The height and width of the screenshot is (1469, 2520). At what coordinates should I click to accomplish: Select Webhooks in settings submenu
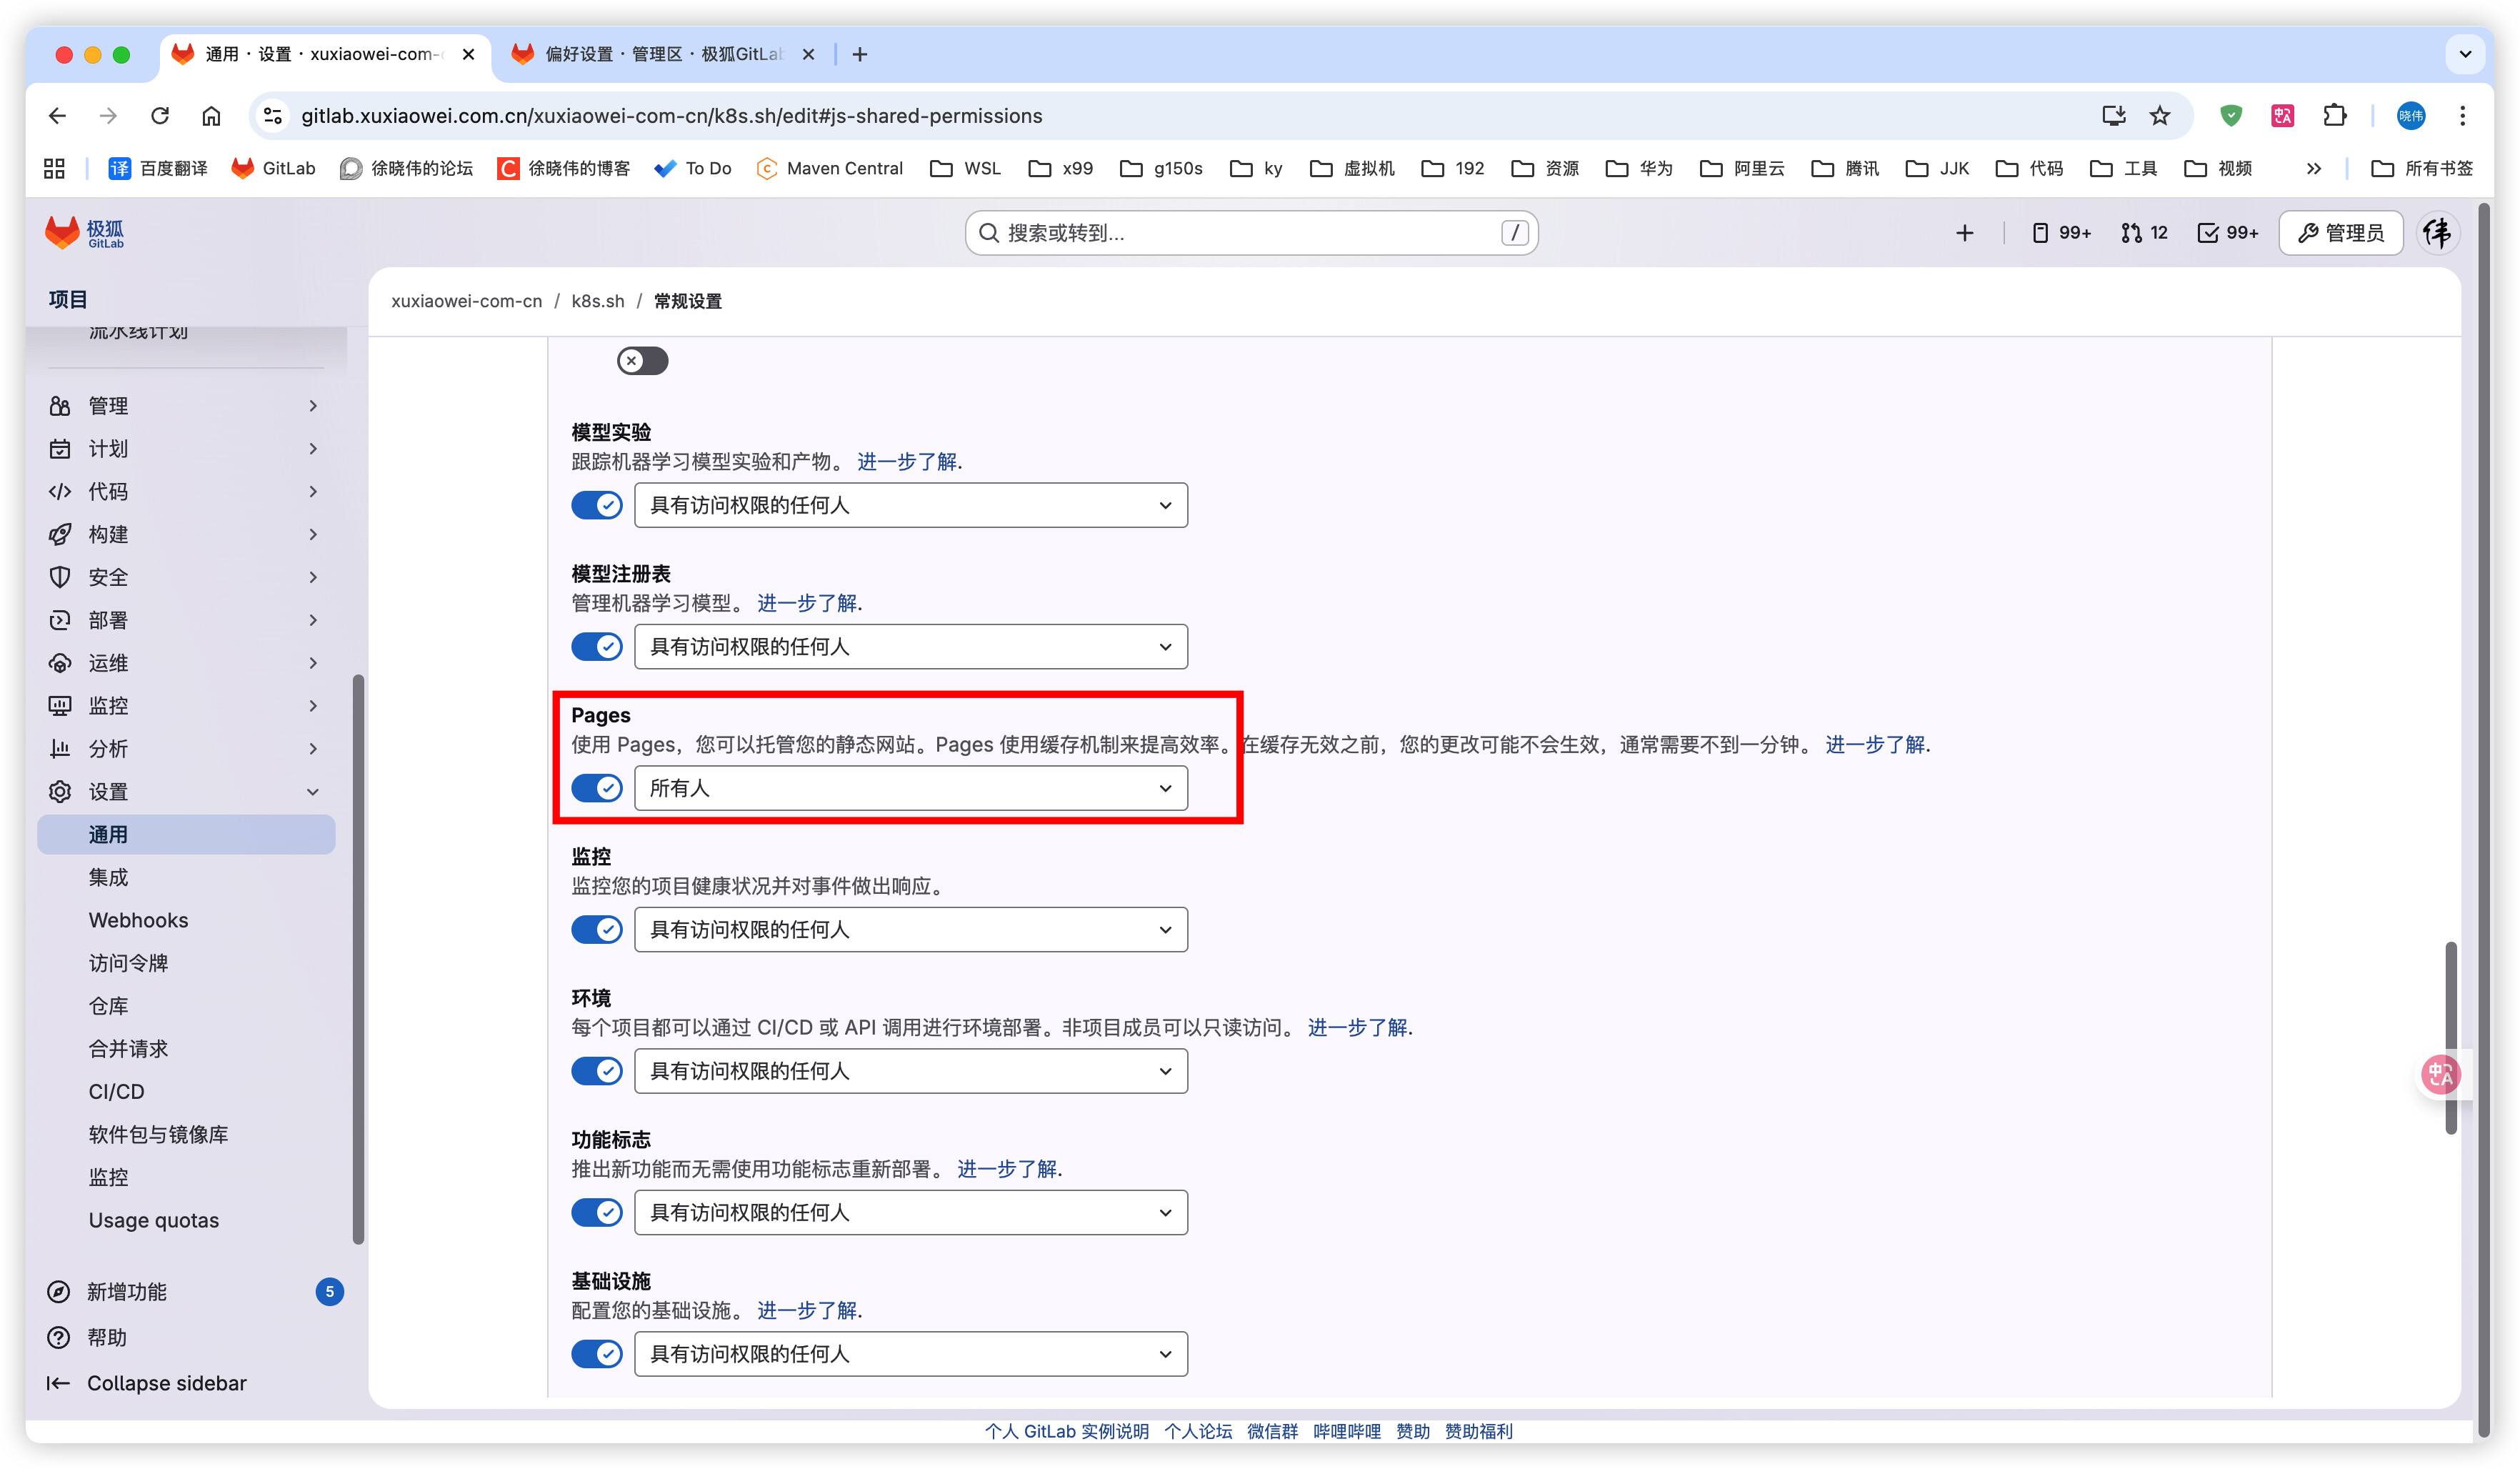pyautogui.click(x=138, y=920)
